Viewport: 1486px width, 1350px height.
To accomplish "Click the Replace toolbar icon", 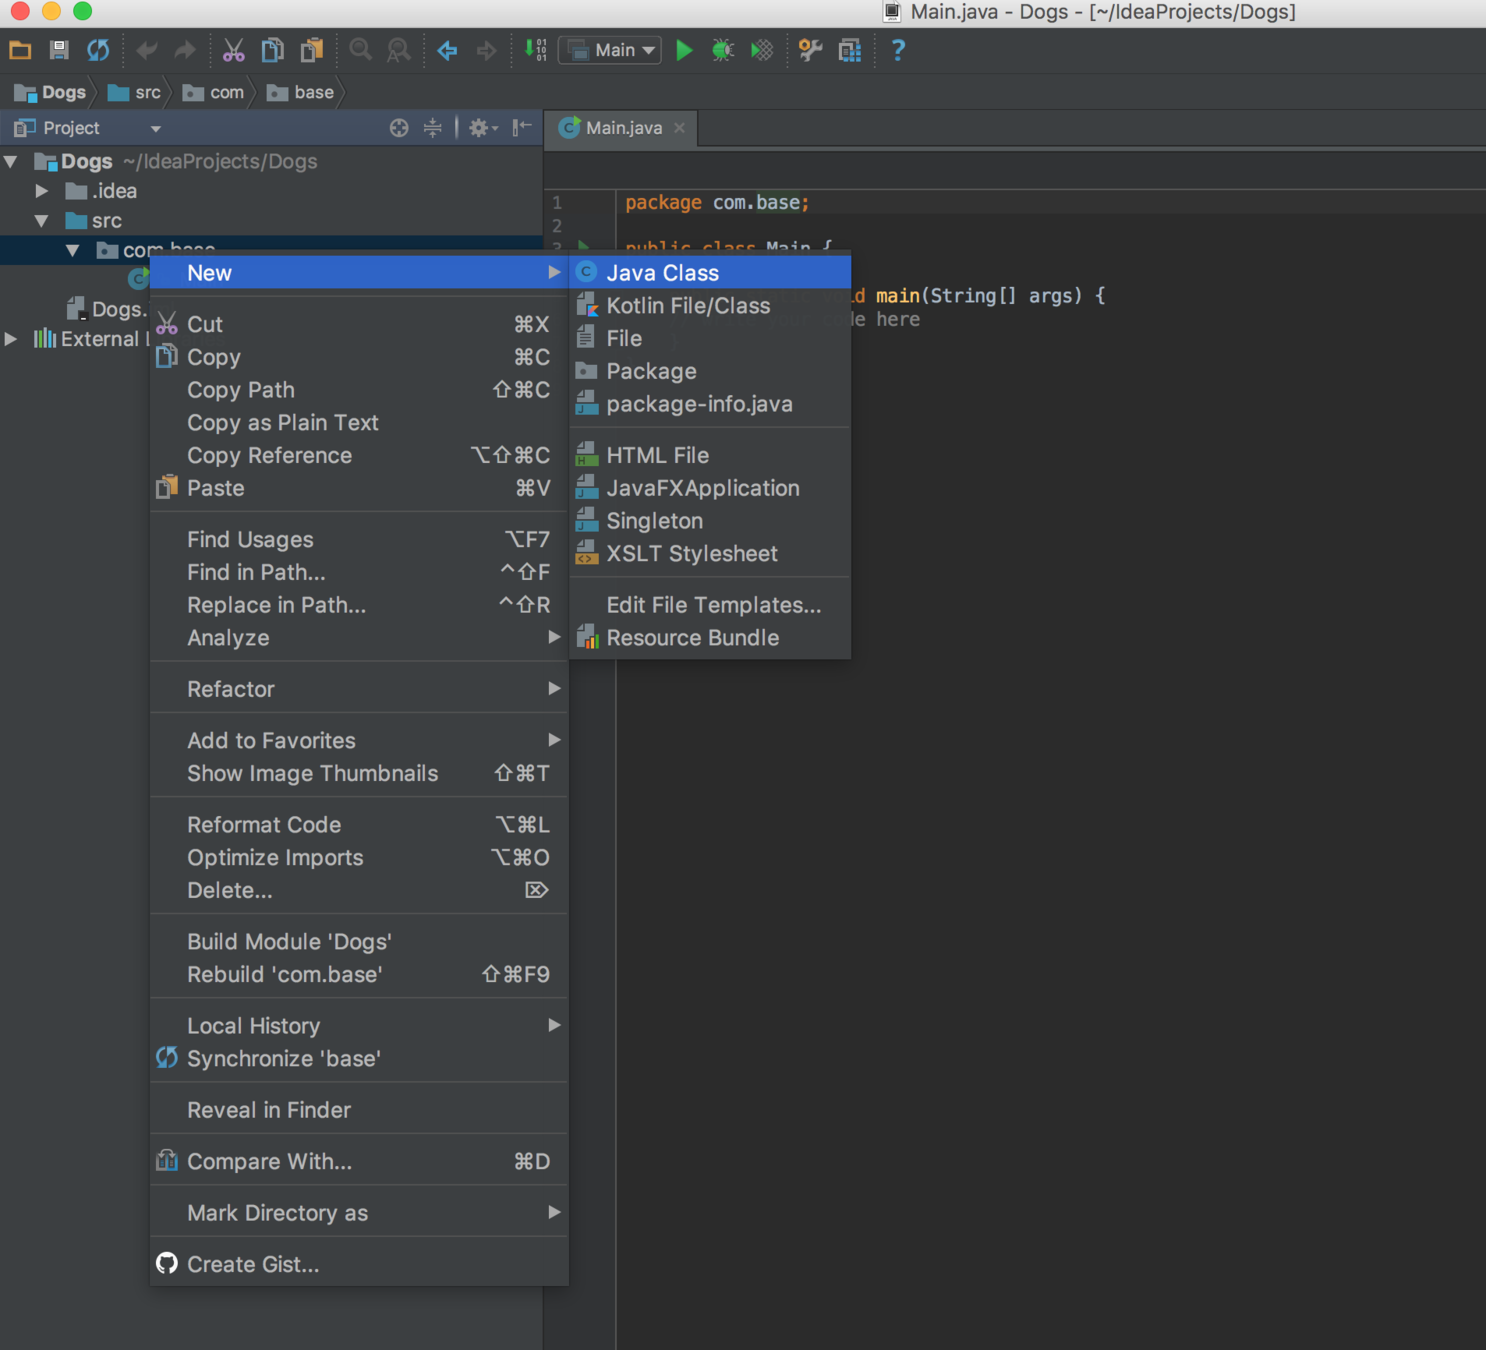I will [398, 50].
